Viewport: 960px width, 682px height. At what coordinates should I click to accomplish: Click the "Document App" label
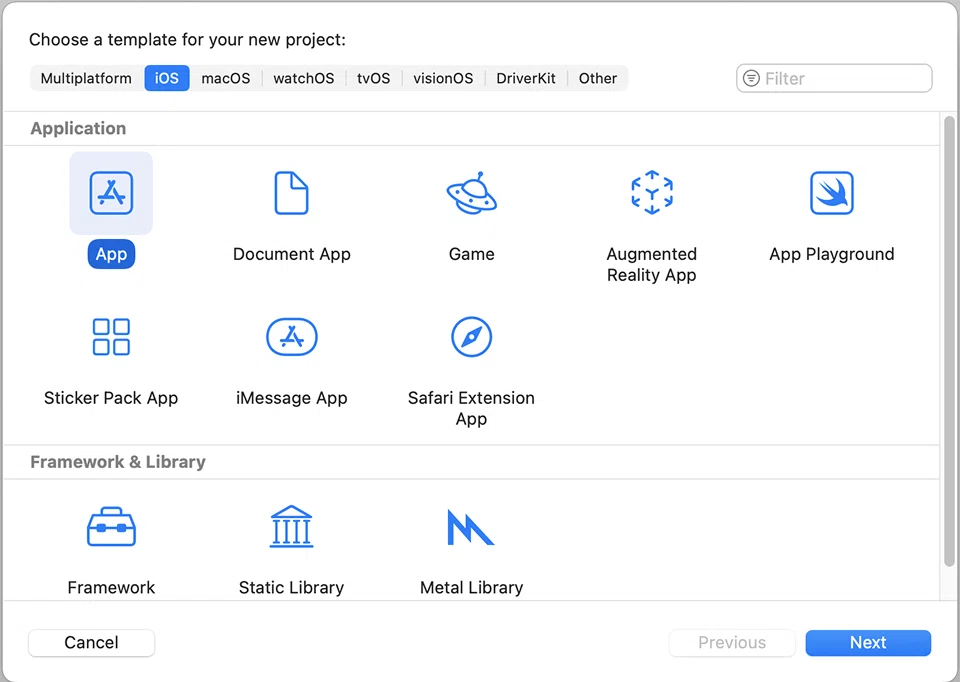(x=291, y=254)
